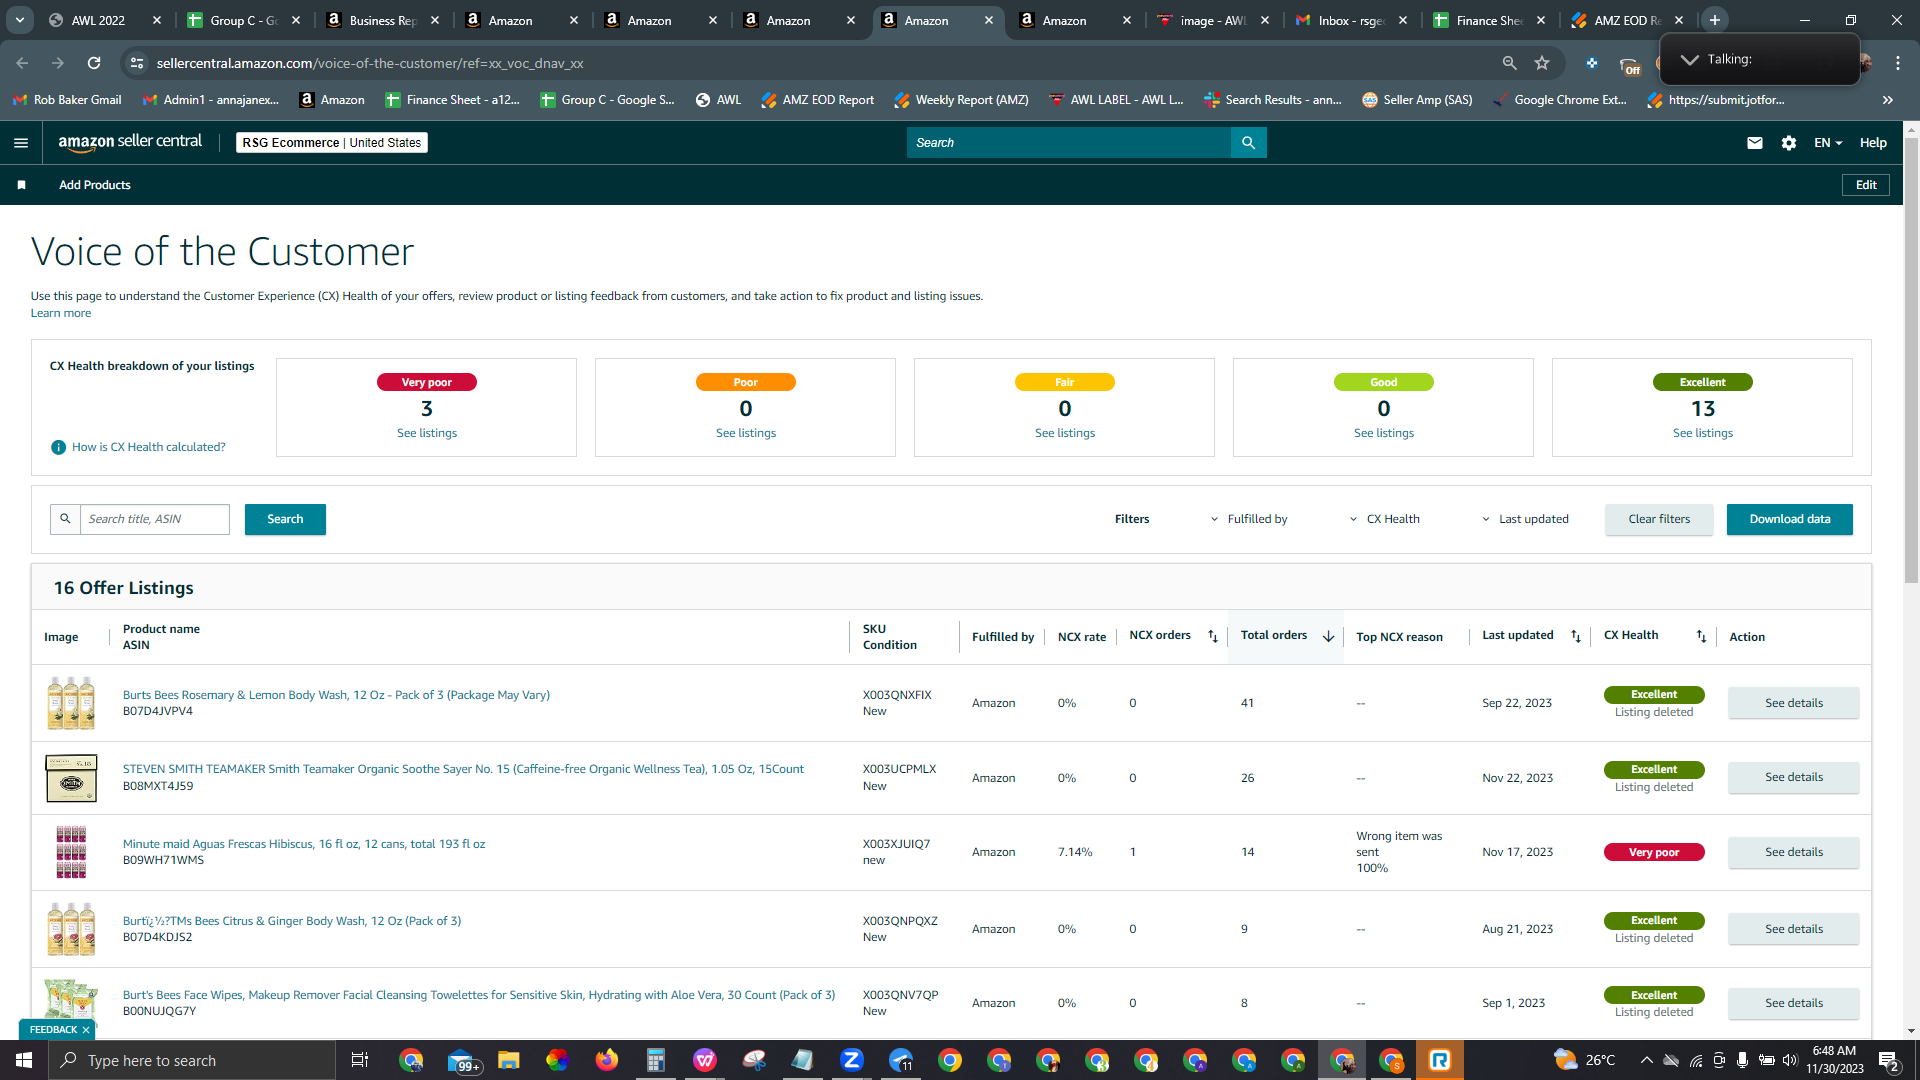Image resolution: width=1920 pixels, height=1080 pixels.
Task: Go back with the browser back arrow
Action: coord(22,63)
